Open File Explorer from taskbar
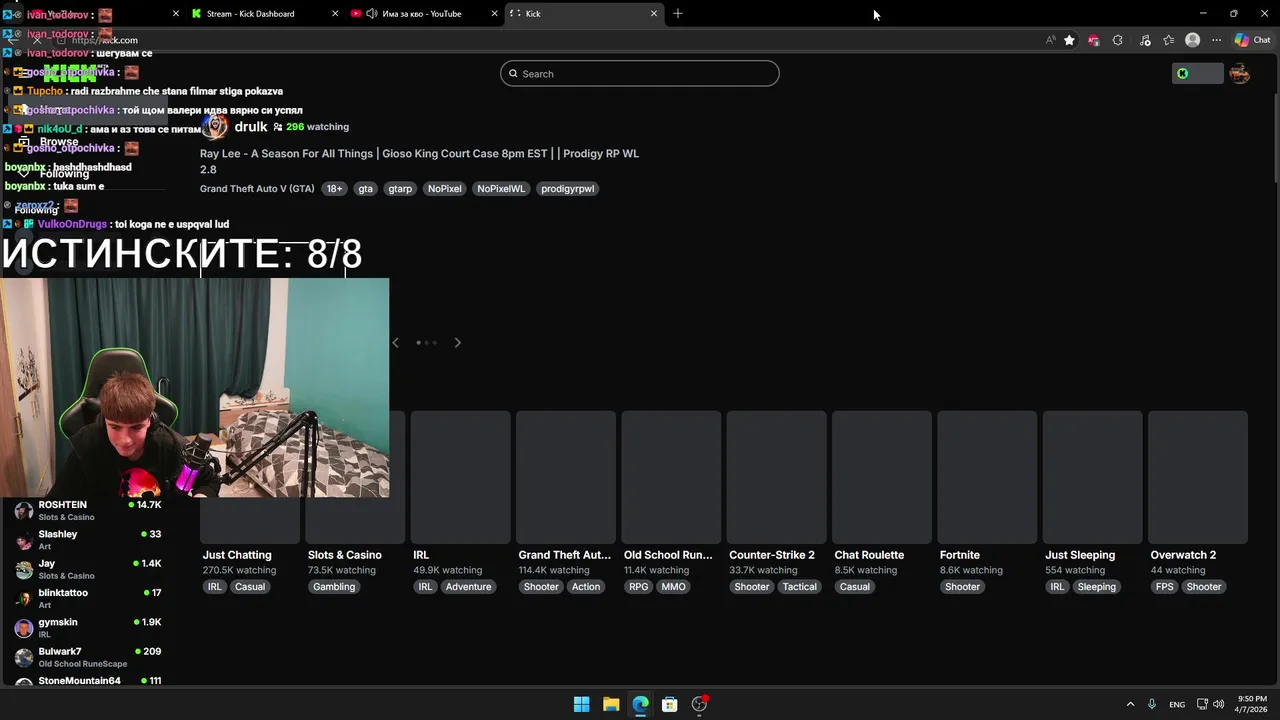 tap(611, 704)
